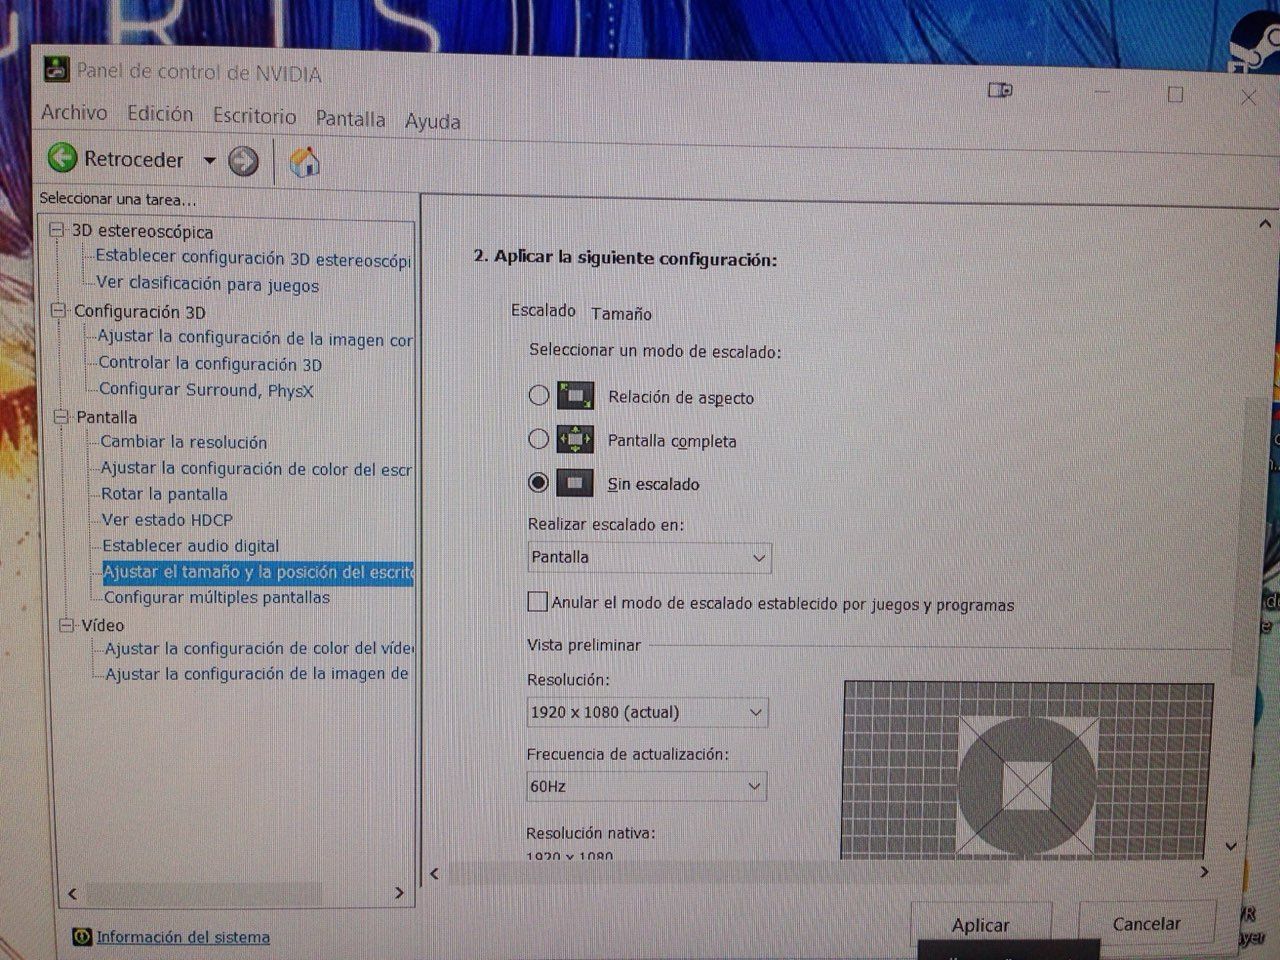
Task: Select Ajustar la configuración de la imagen de vídeo
Action: pos(257,674)
